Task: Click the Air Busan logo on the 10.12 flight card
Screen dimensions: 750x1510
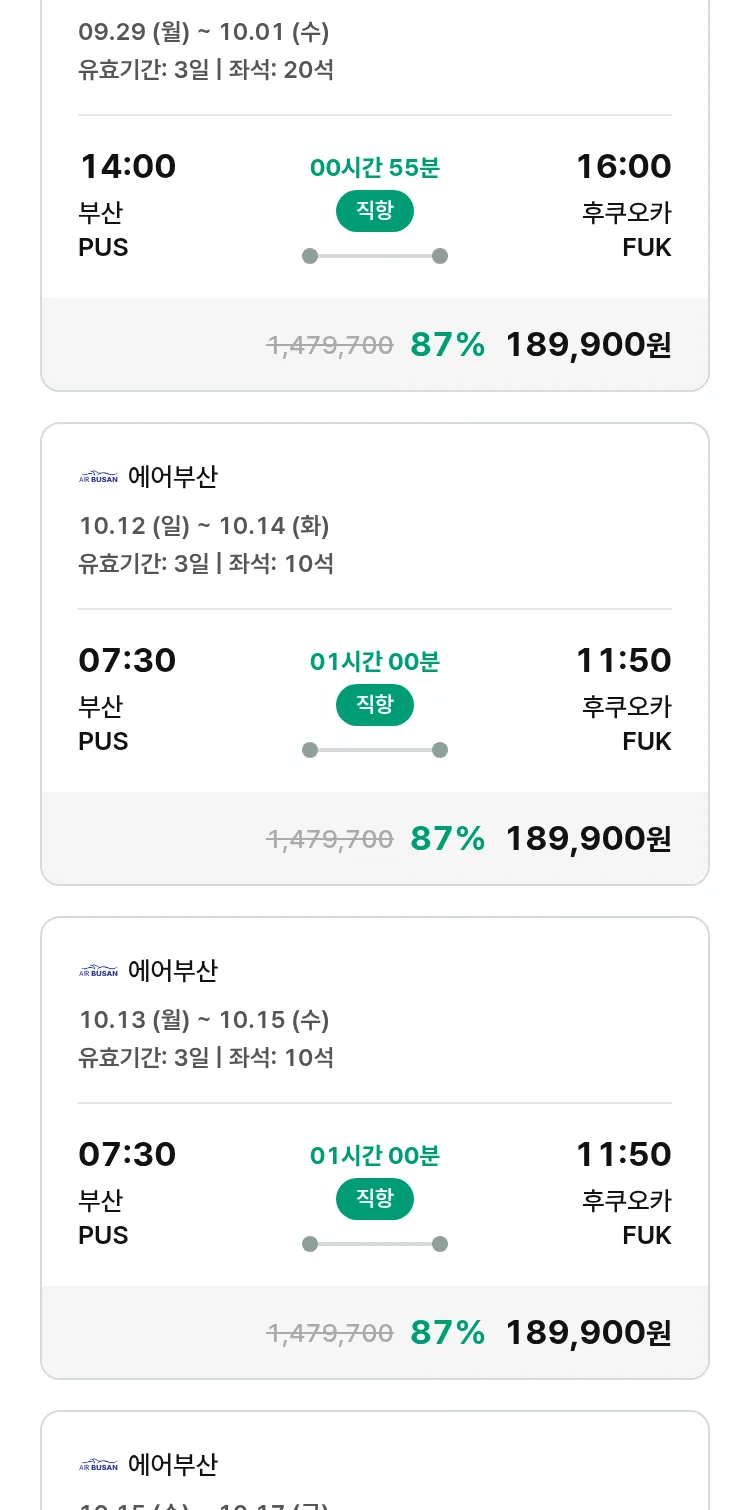Action: (x=98, y=477)
